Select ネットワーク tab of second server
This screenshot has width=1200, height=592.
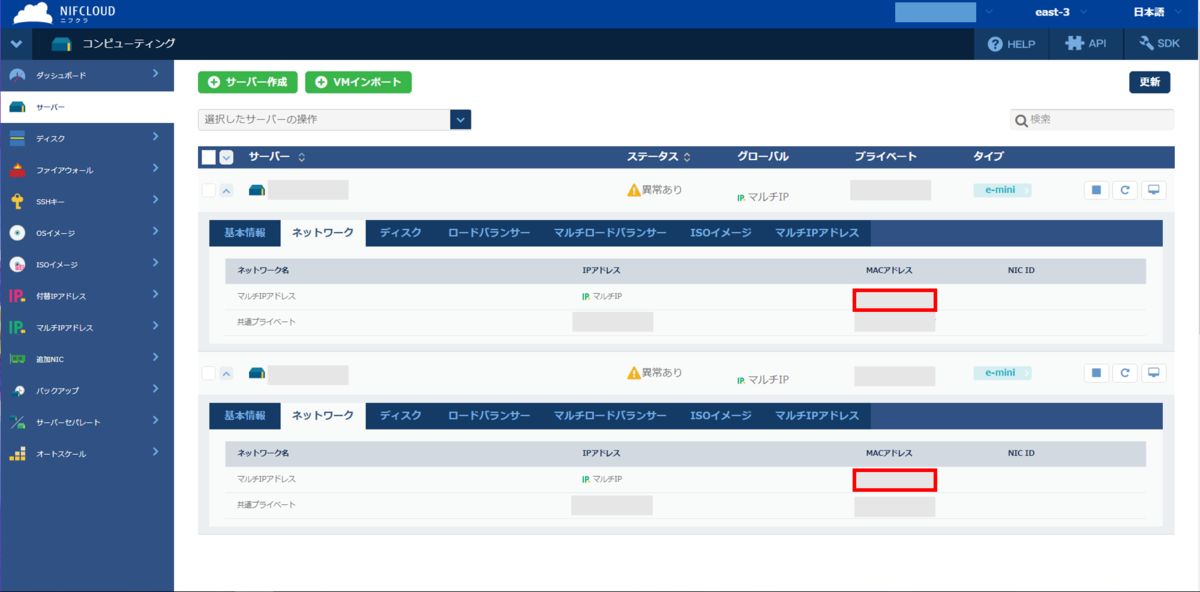323,415
